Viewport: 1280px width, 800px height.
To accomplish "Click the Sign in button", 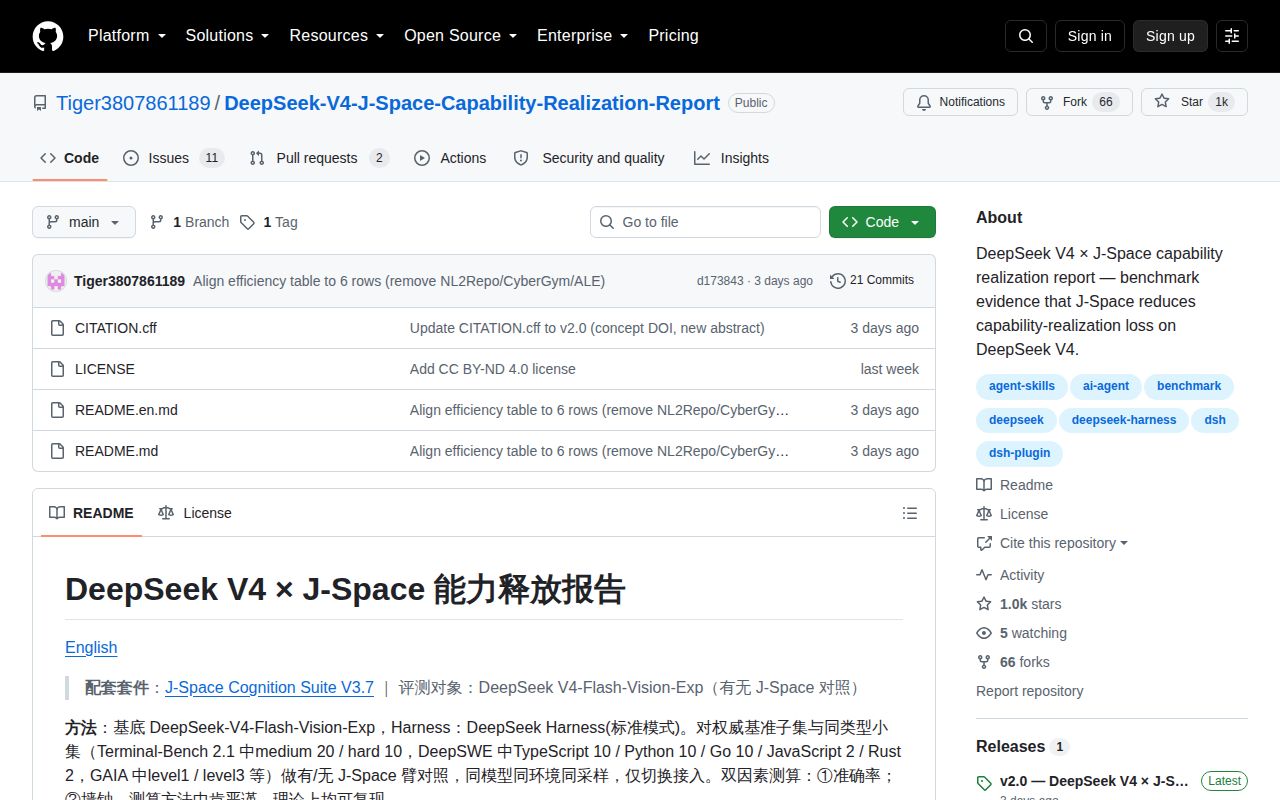I will [1089, 36].
